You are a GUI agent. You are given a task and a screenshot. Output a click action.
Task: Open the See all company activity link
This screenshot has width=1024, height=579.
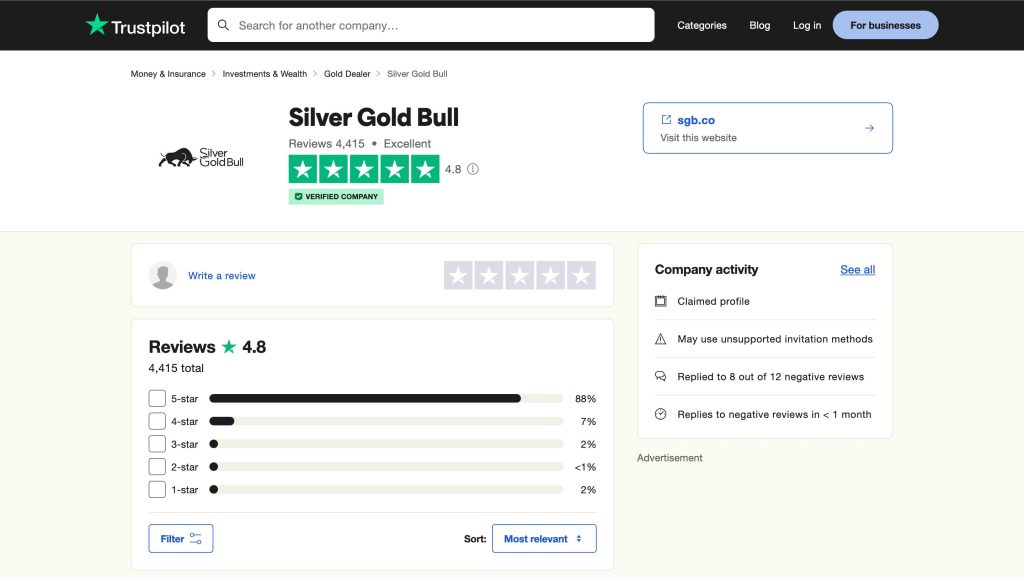[857, 270]
